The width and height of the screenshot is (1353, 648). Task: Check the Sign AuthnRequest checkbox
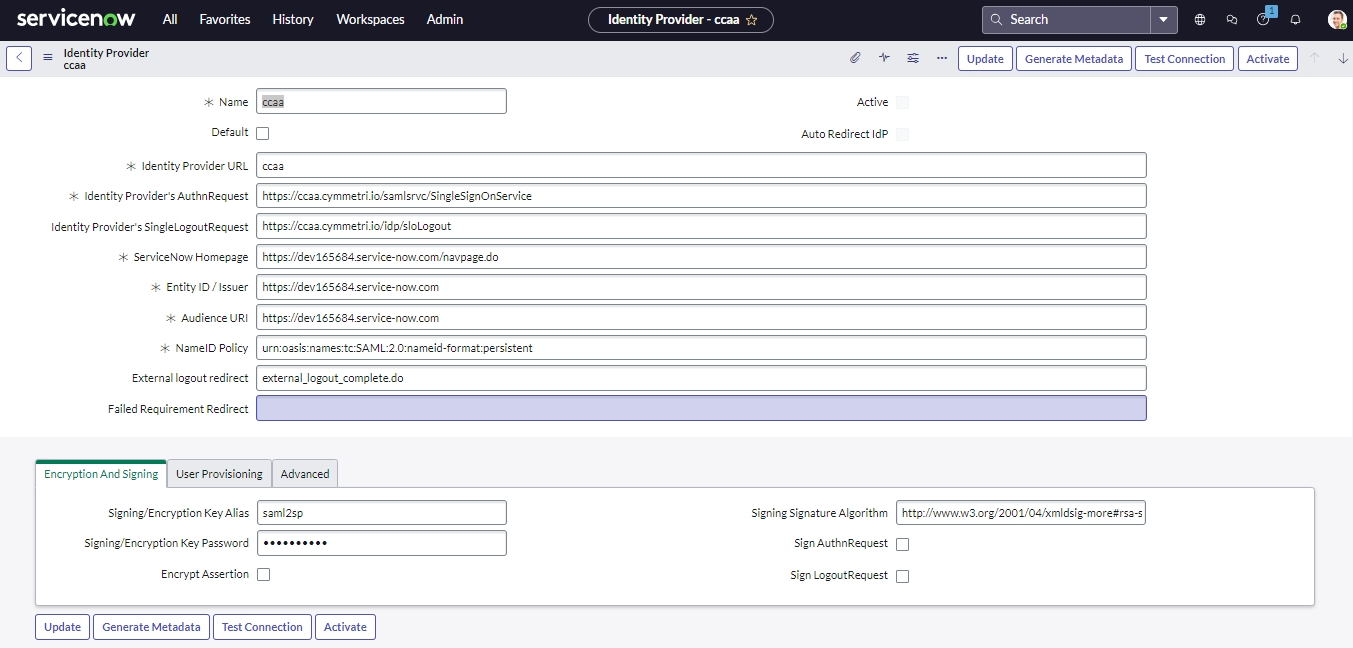(903, 545)
